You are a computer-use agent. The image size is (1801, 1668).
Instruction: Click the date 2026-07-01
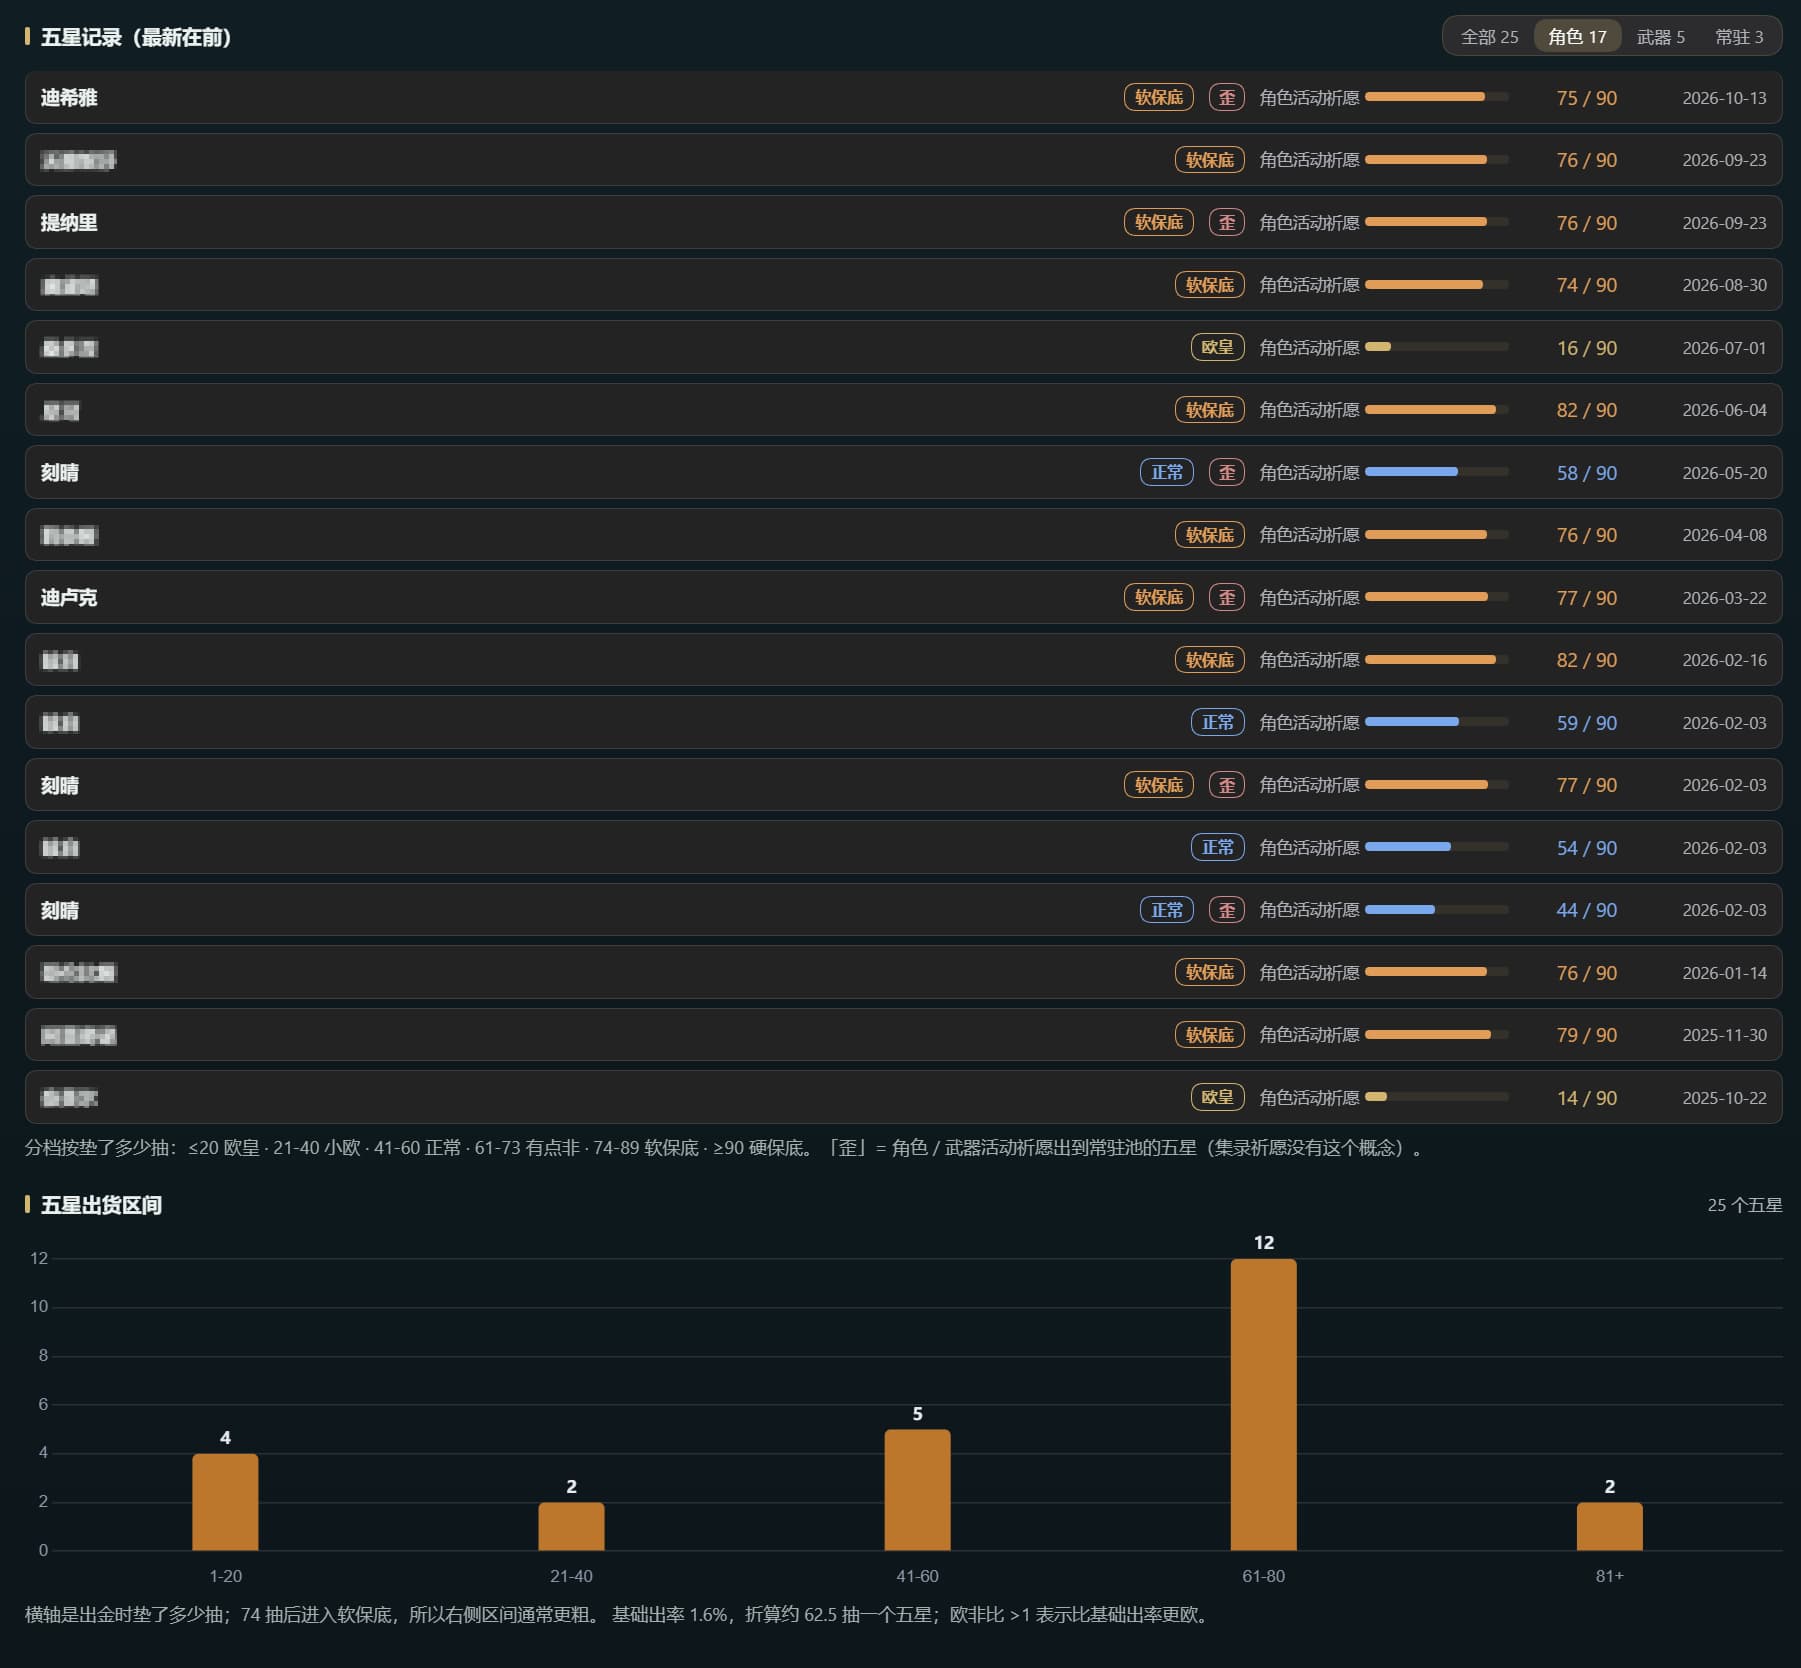pos(1724,348)
